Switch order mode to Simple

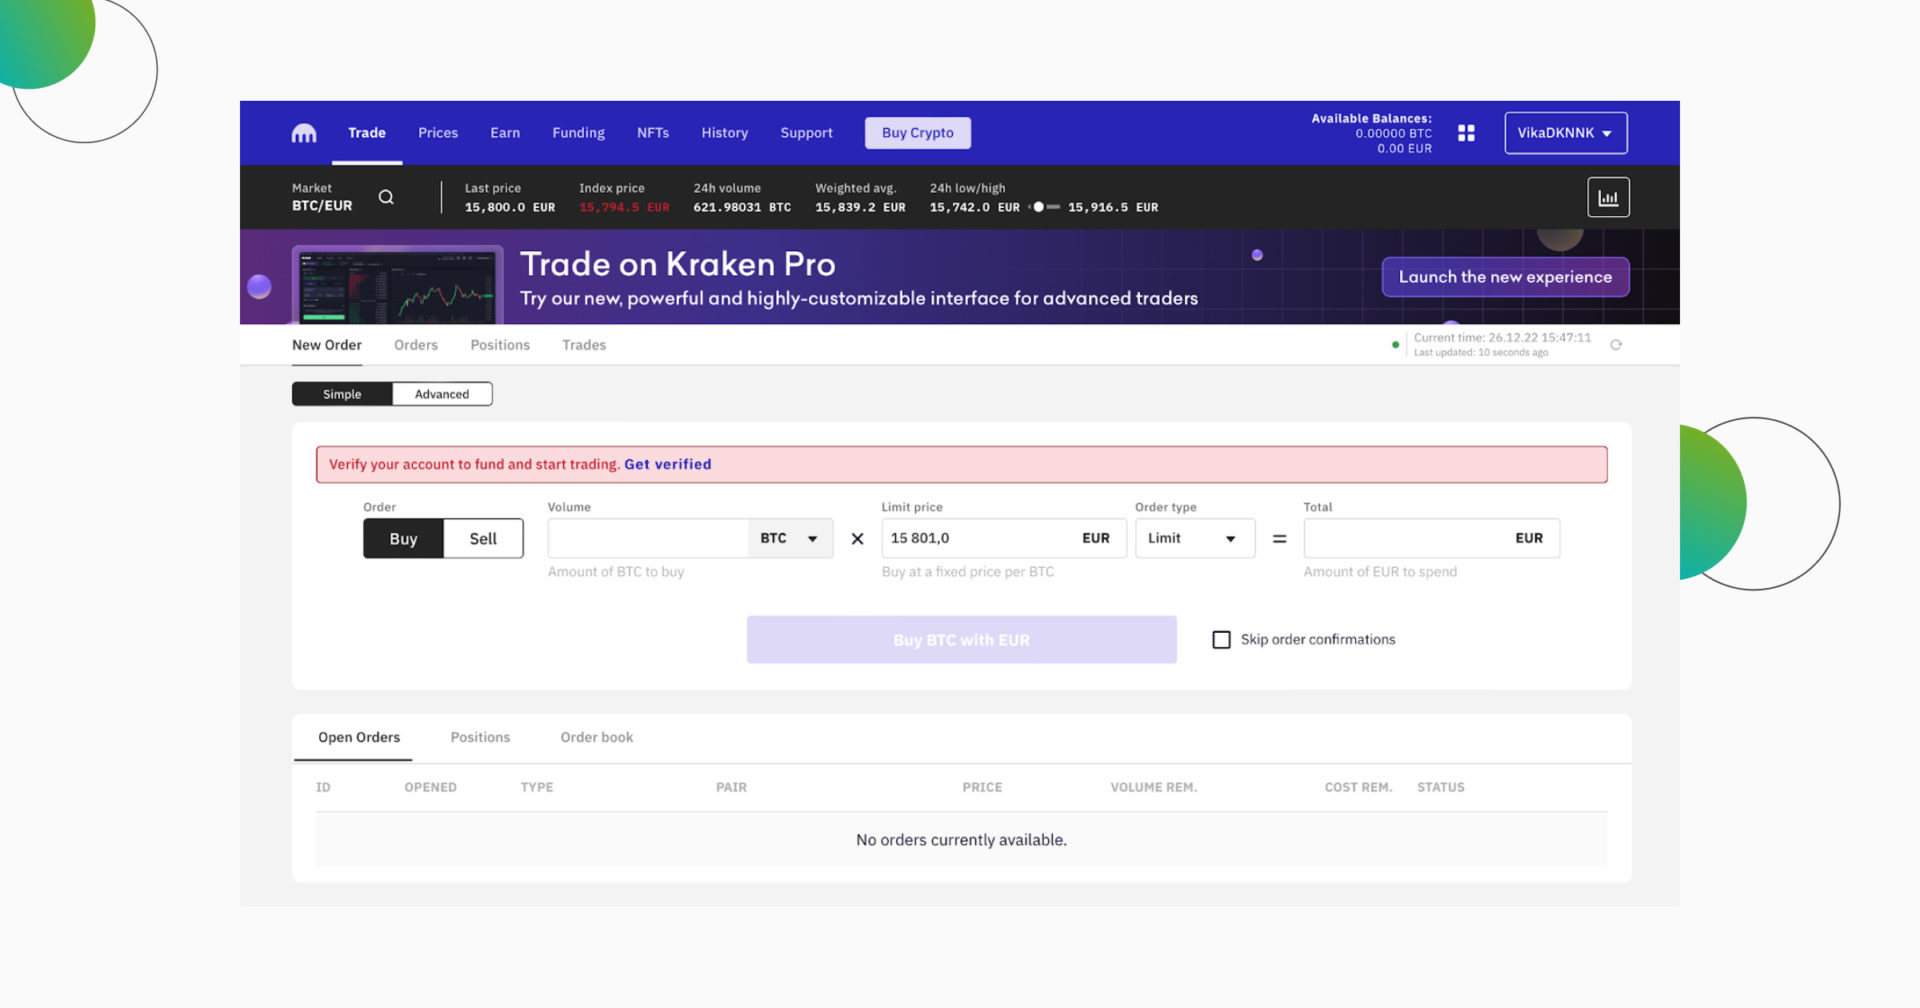(342, 394)
